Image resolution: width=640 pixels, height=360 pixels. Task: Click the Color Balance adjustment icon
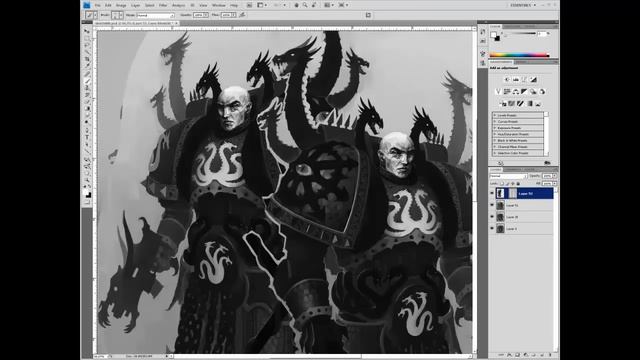click(x=516, y=91)
